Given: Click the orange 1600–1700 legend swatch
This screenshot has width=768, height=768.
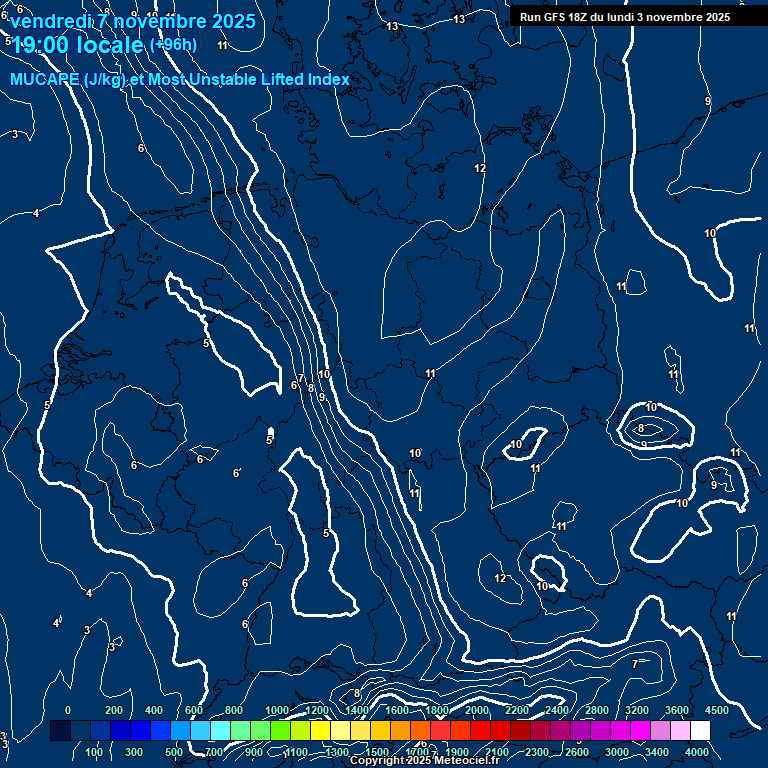Looking at the screenshot, I should [400, 730].
